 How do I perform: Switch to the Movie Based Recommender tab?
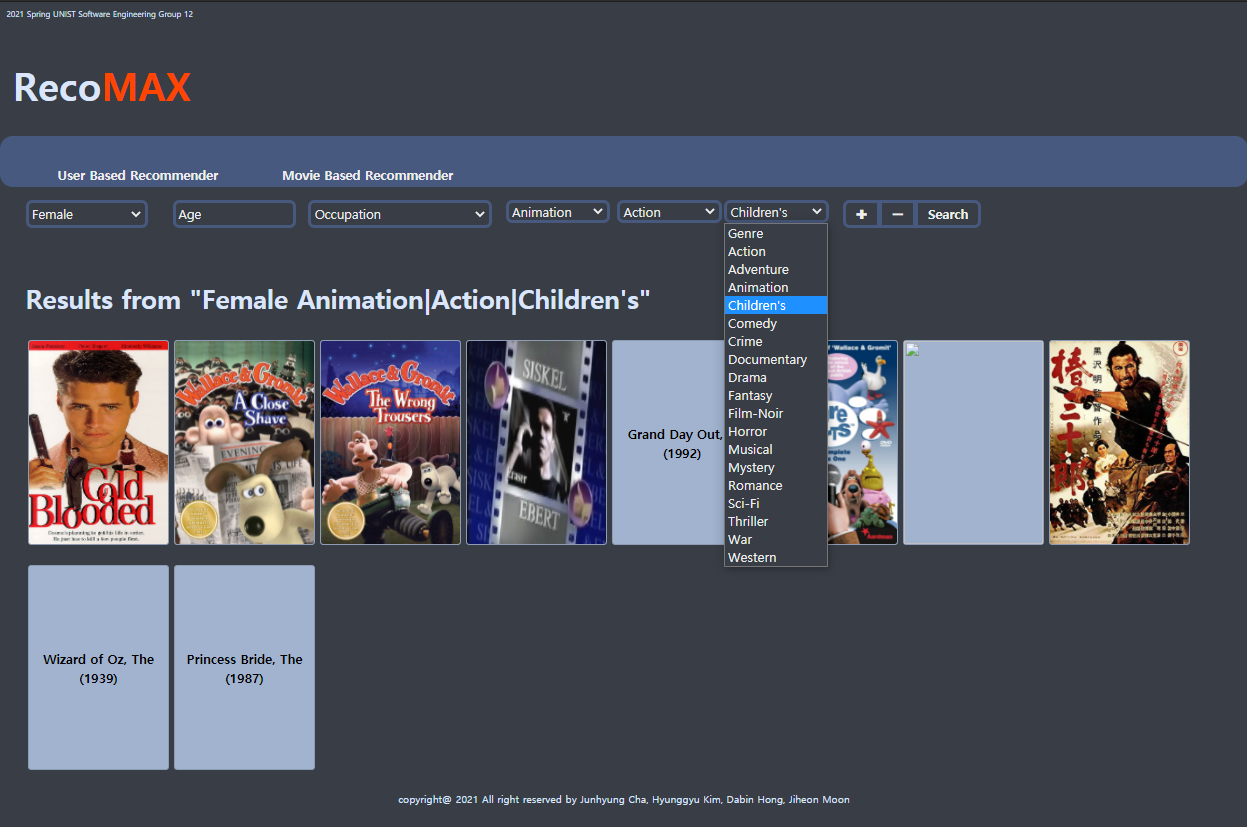(x=367, y=175)
